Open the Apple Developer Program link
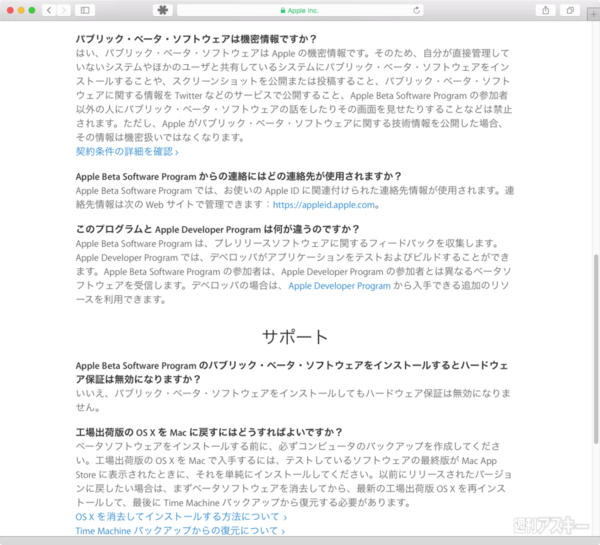 [x=339, y=286]
